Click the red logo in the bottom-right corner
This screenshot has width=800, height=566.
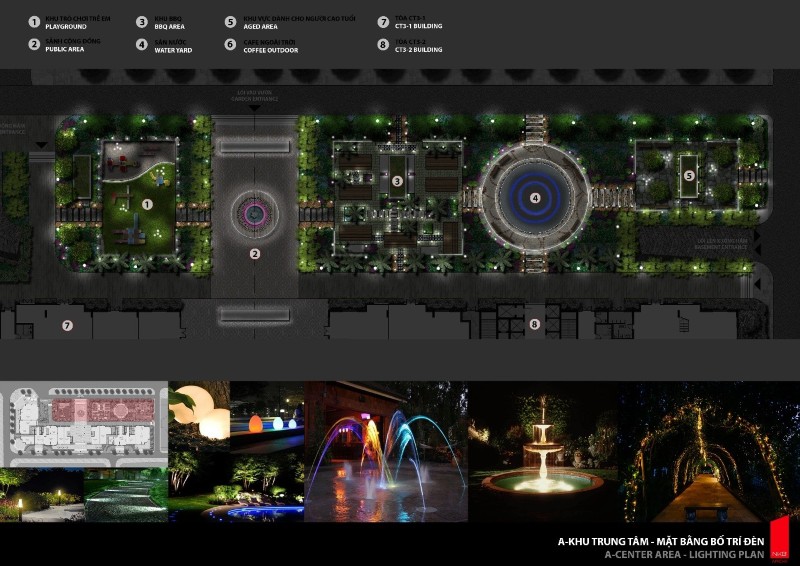tap(782, 536)
